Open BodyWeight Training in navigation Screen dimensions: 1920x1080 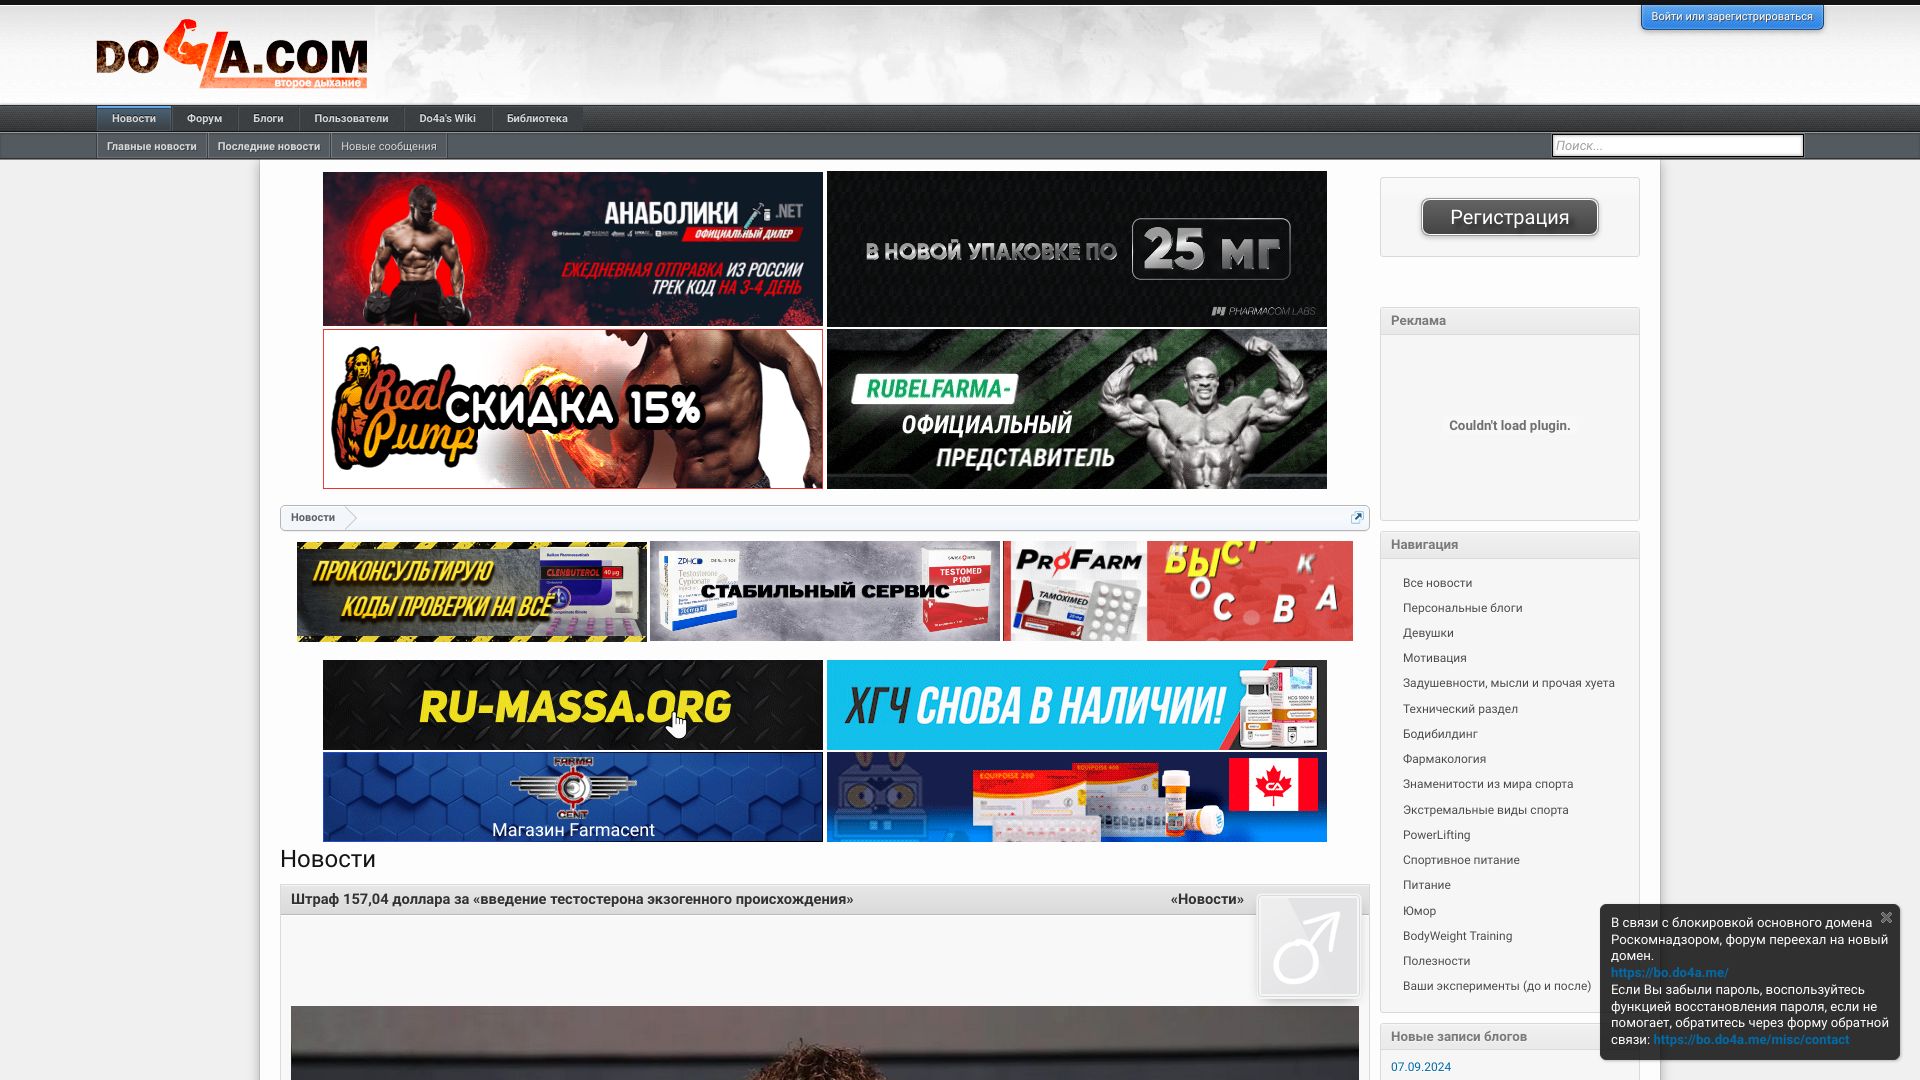[x=1457, y=936]
